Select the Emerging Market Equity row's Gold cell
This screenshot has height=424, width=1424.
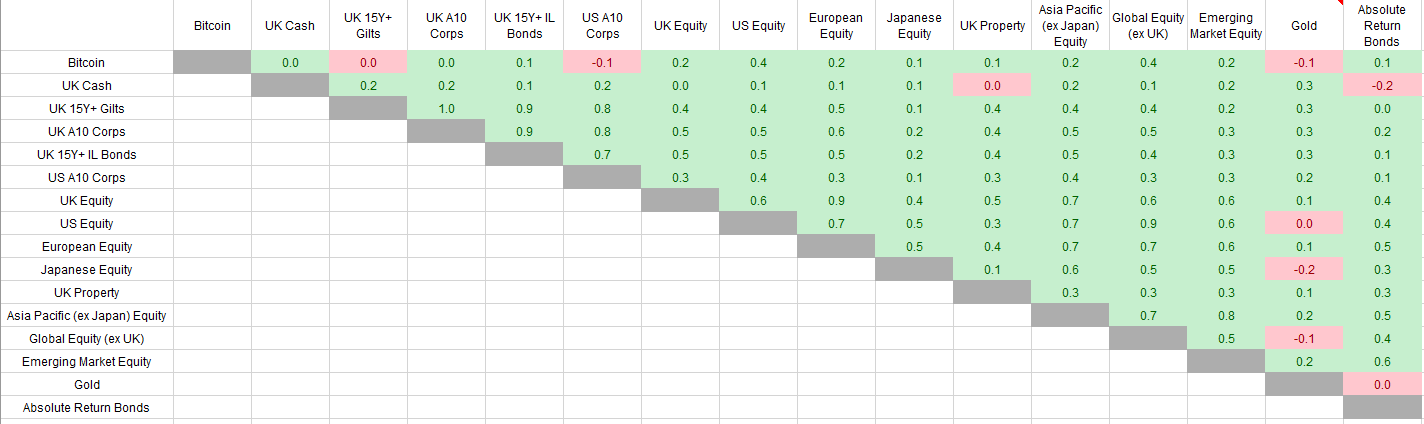click(x=1303, y=361)
